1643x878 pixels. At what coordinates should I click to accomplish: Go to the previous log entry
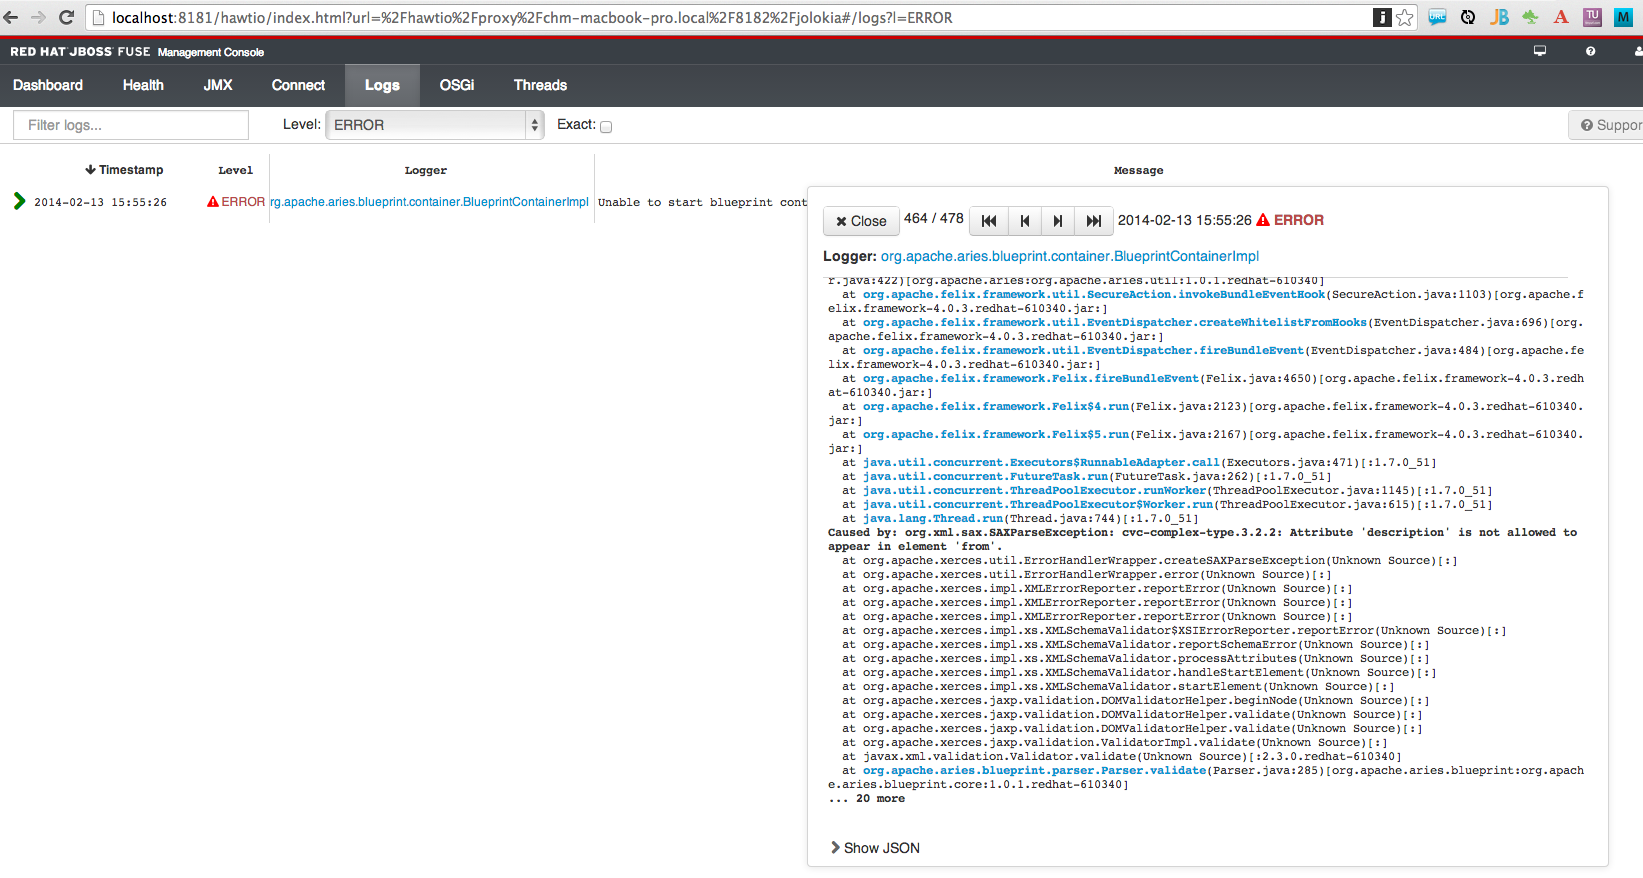1024,221
